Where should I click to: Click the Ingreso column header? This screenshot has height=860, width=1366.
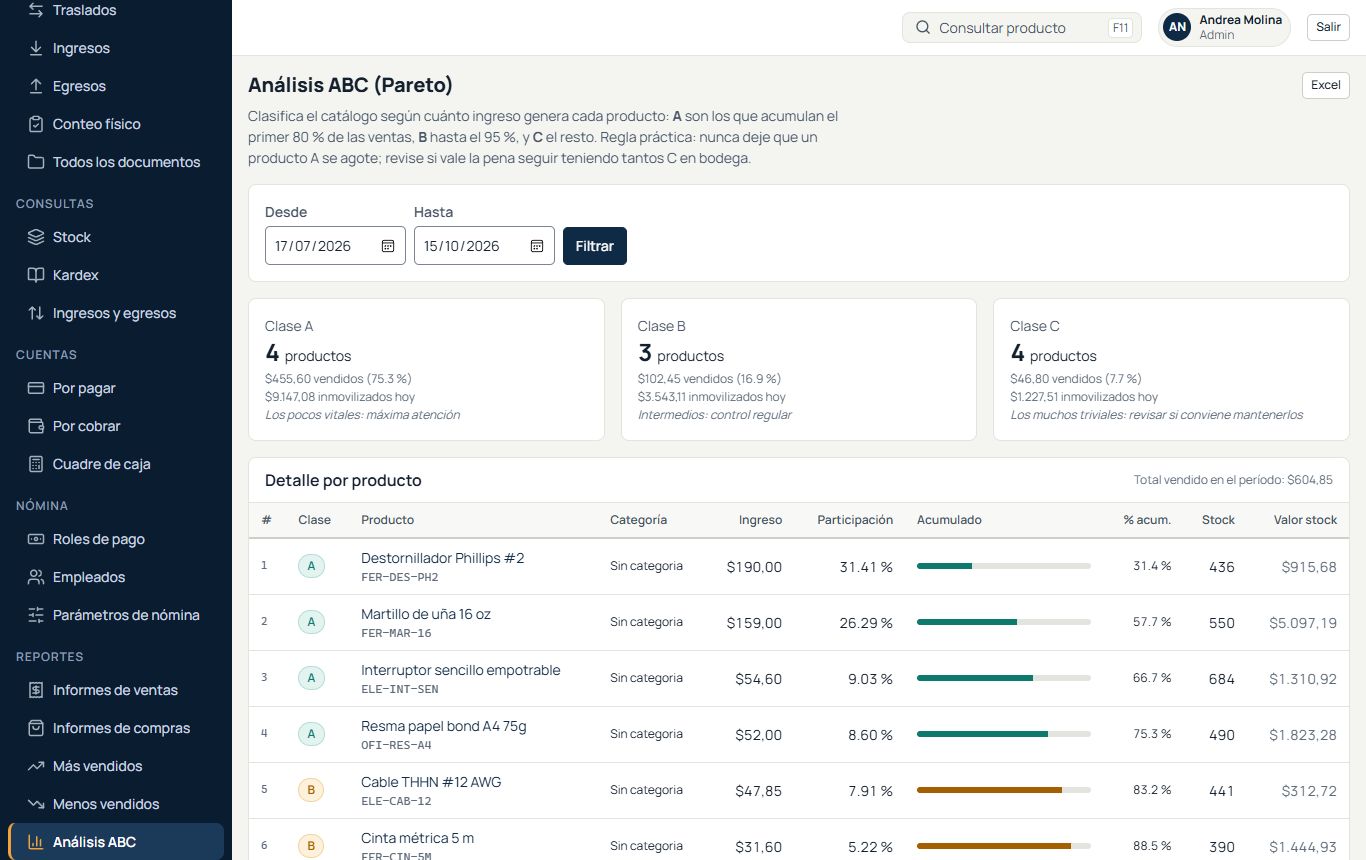[760, 520]
